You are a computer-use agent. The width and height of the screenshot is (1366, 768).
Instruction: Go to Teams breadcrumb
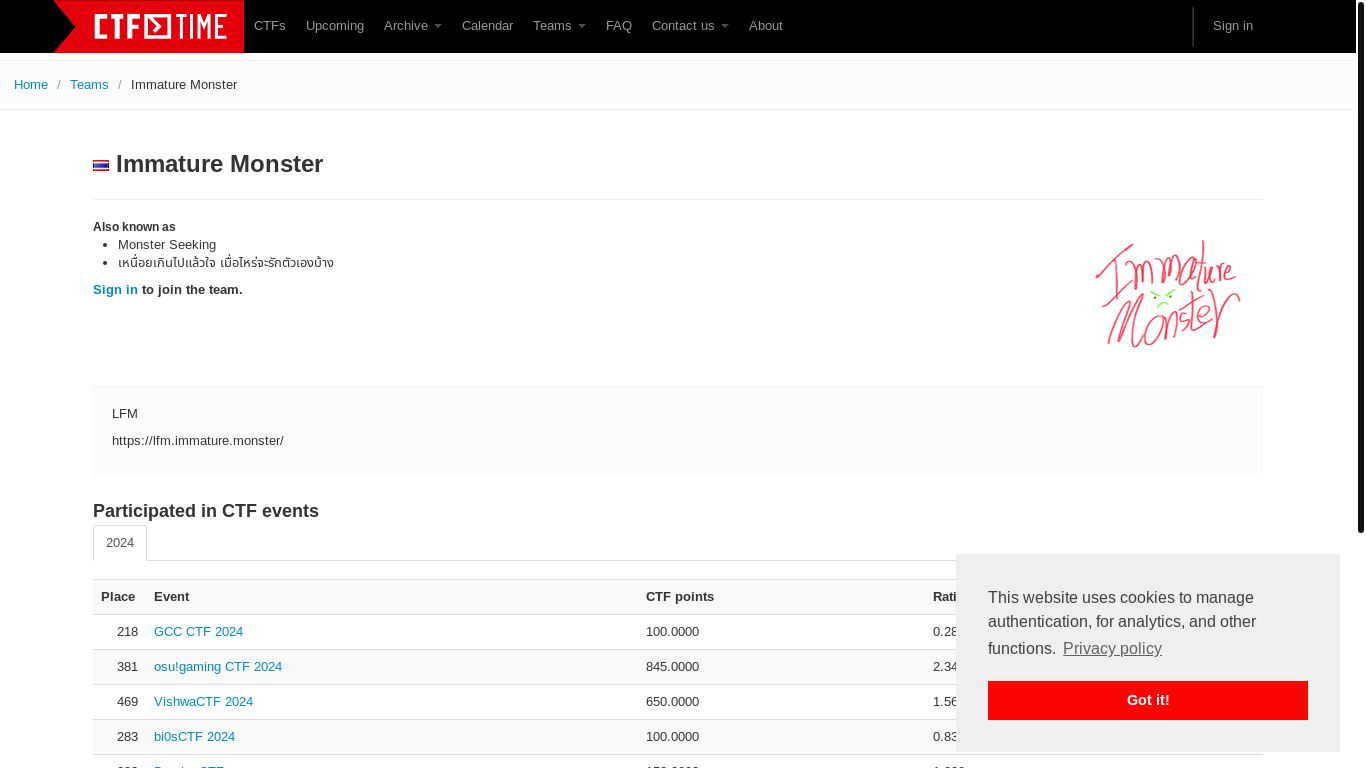coord(89,85)
